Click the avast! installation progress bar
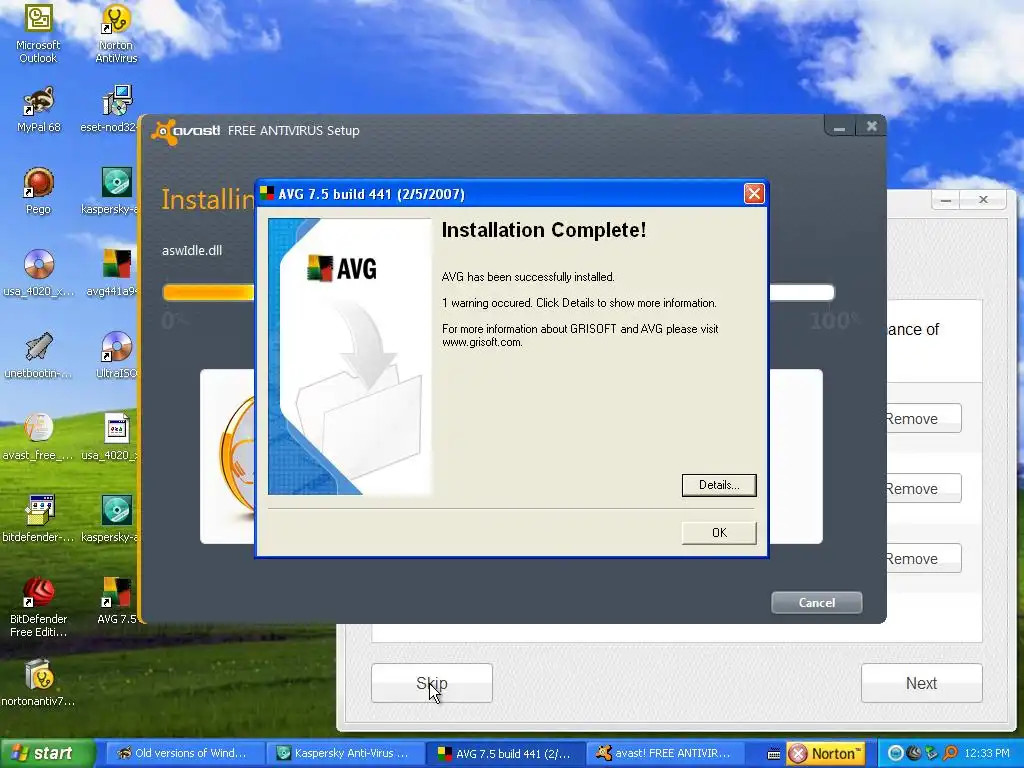Screen dimensions: 1024x768 498,293
